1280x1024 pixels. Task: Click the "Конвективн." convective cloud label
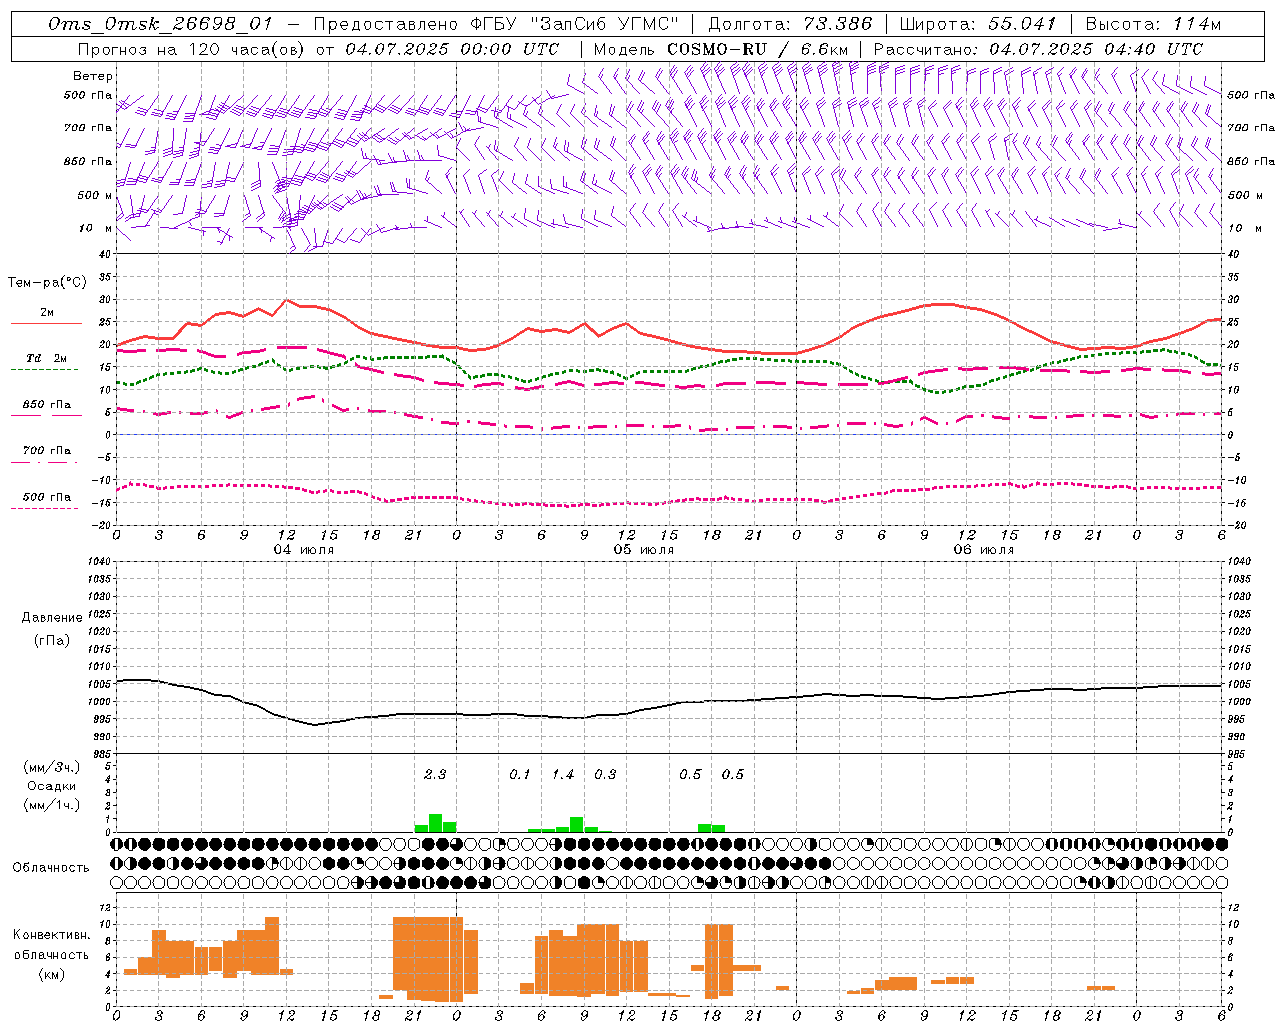pyautogui.click(x=52, y=935)
